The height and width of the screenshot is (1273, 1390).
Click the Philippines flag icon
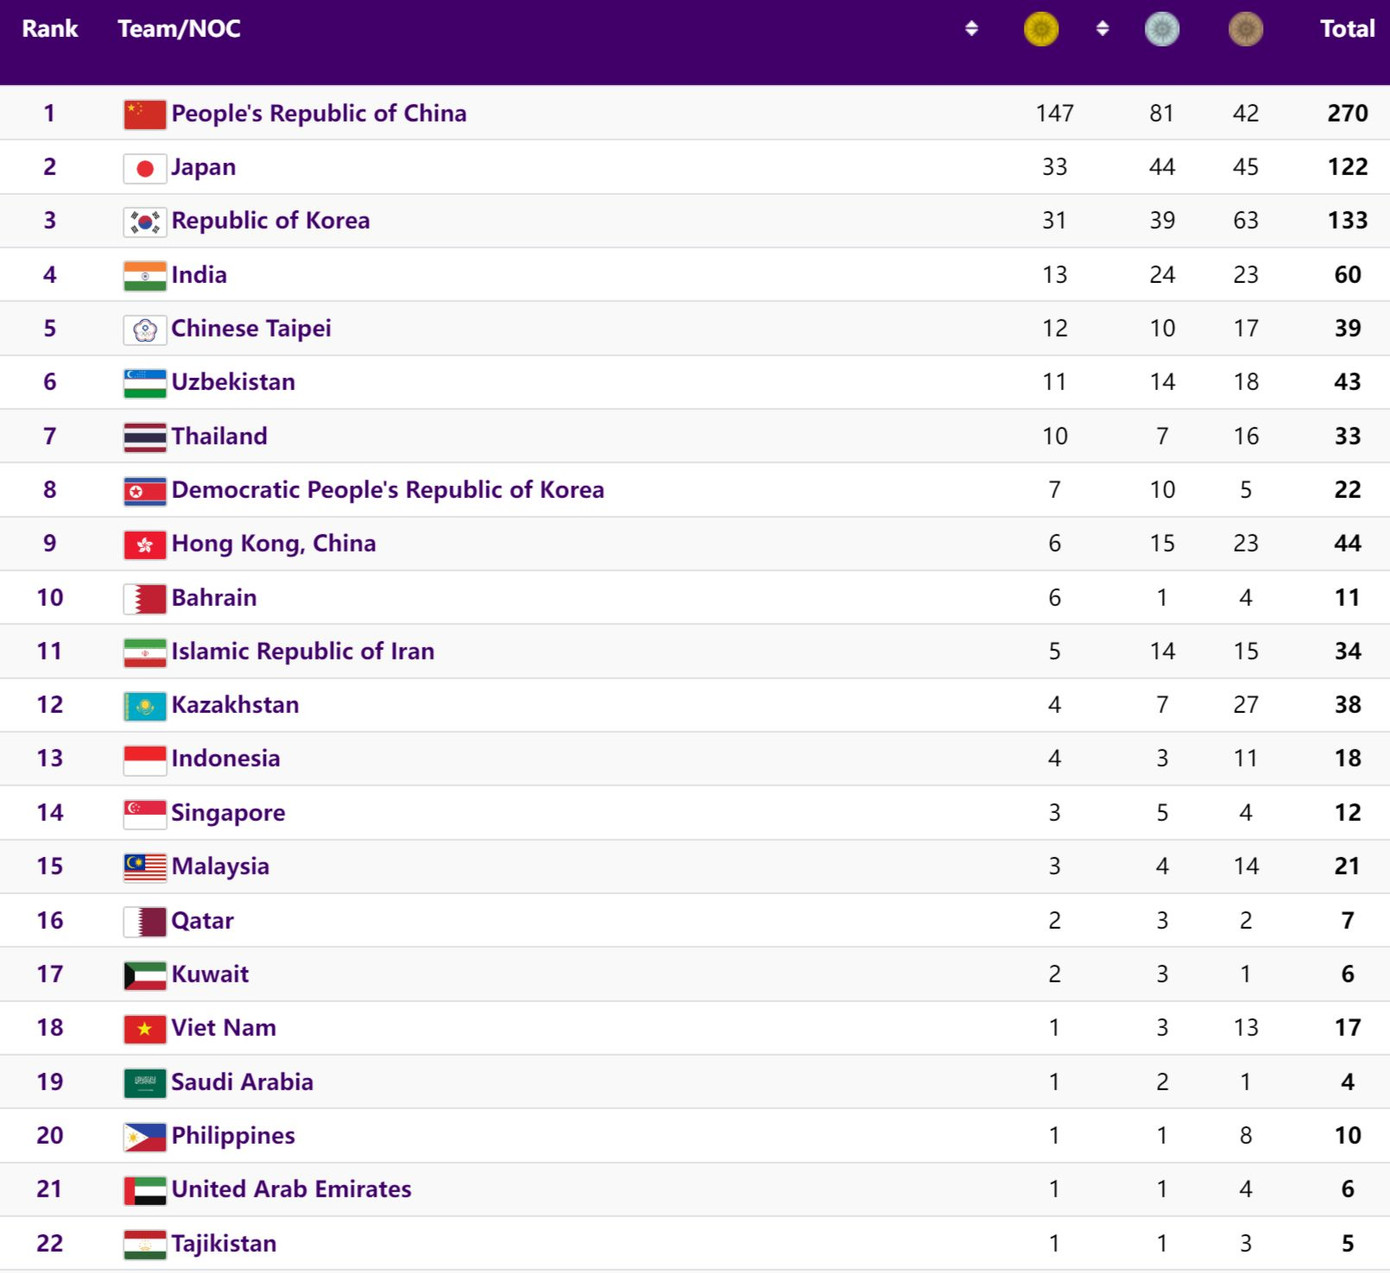pyautogui.click(x=145, y=1137)
